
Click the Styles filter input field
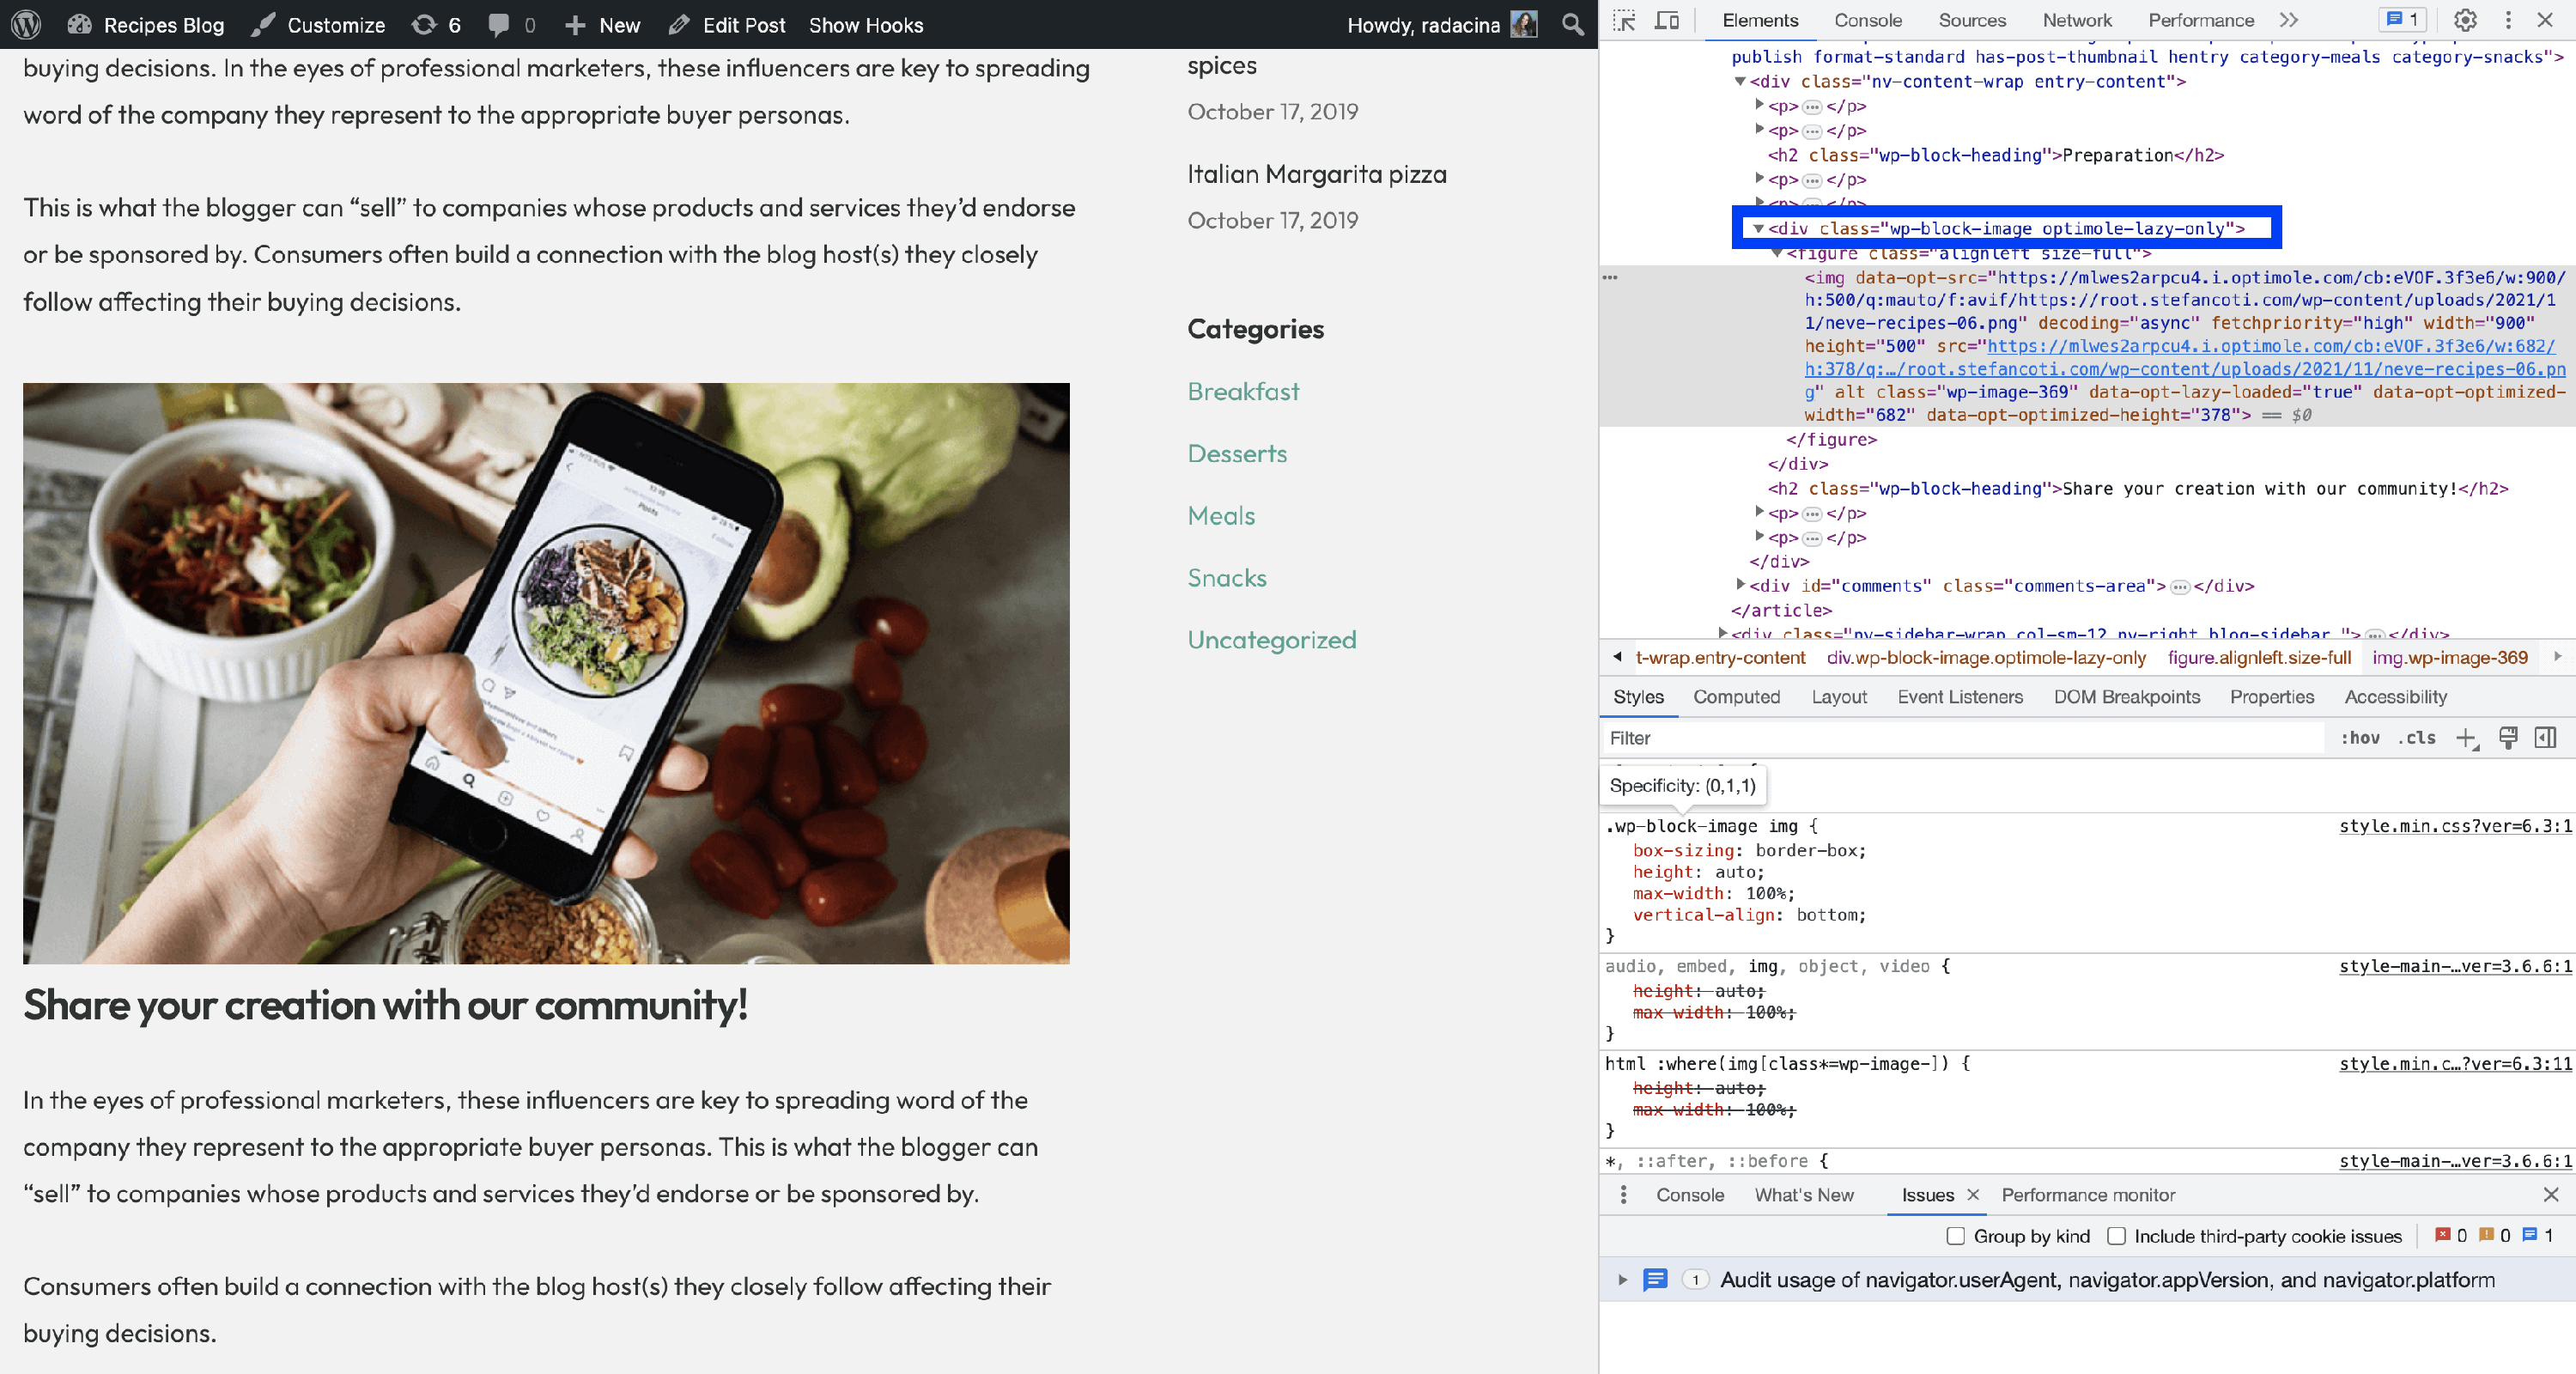(1960, 738)
